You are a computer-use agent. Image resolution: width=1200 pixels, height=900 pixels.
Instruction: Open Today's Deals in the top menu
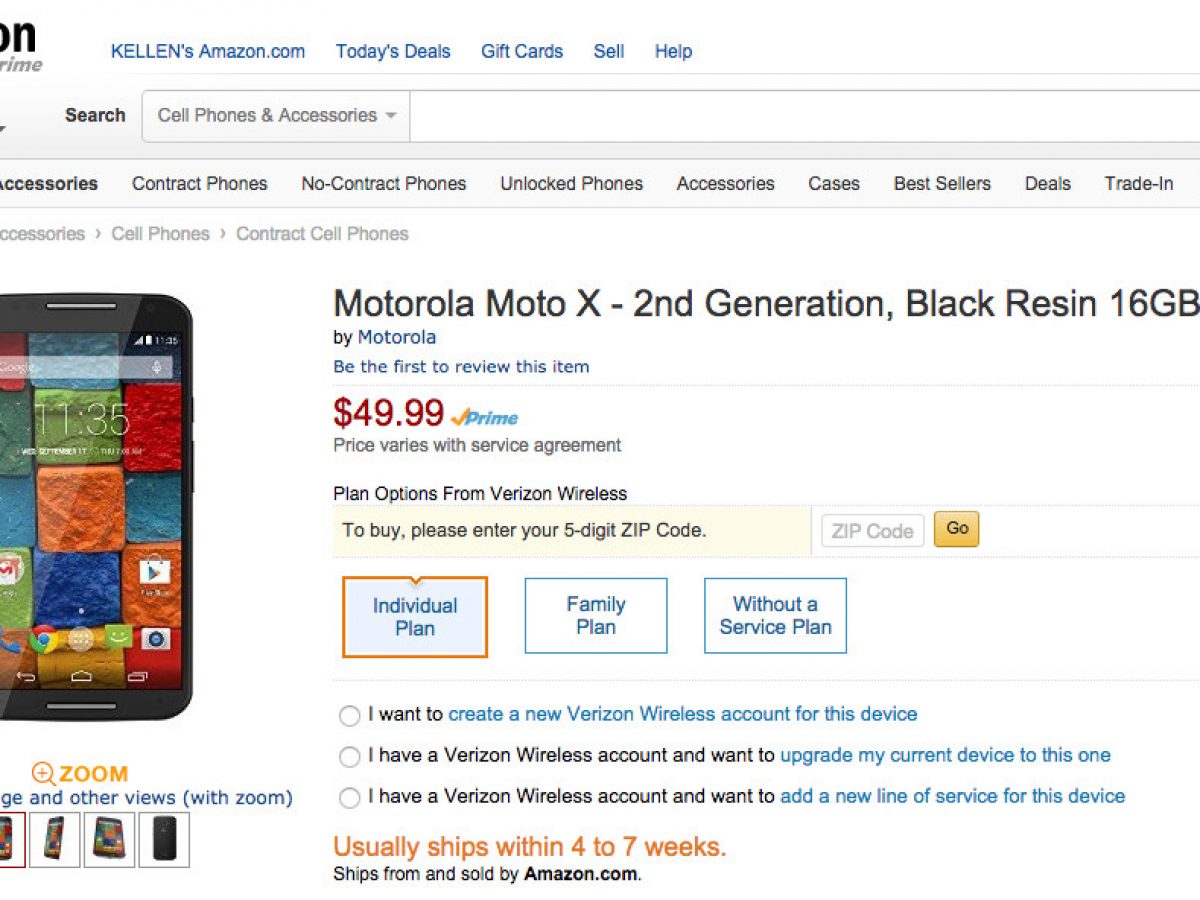coord(393,51)
